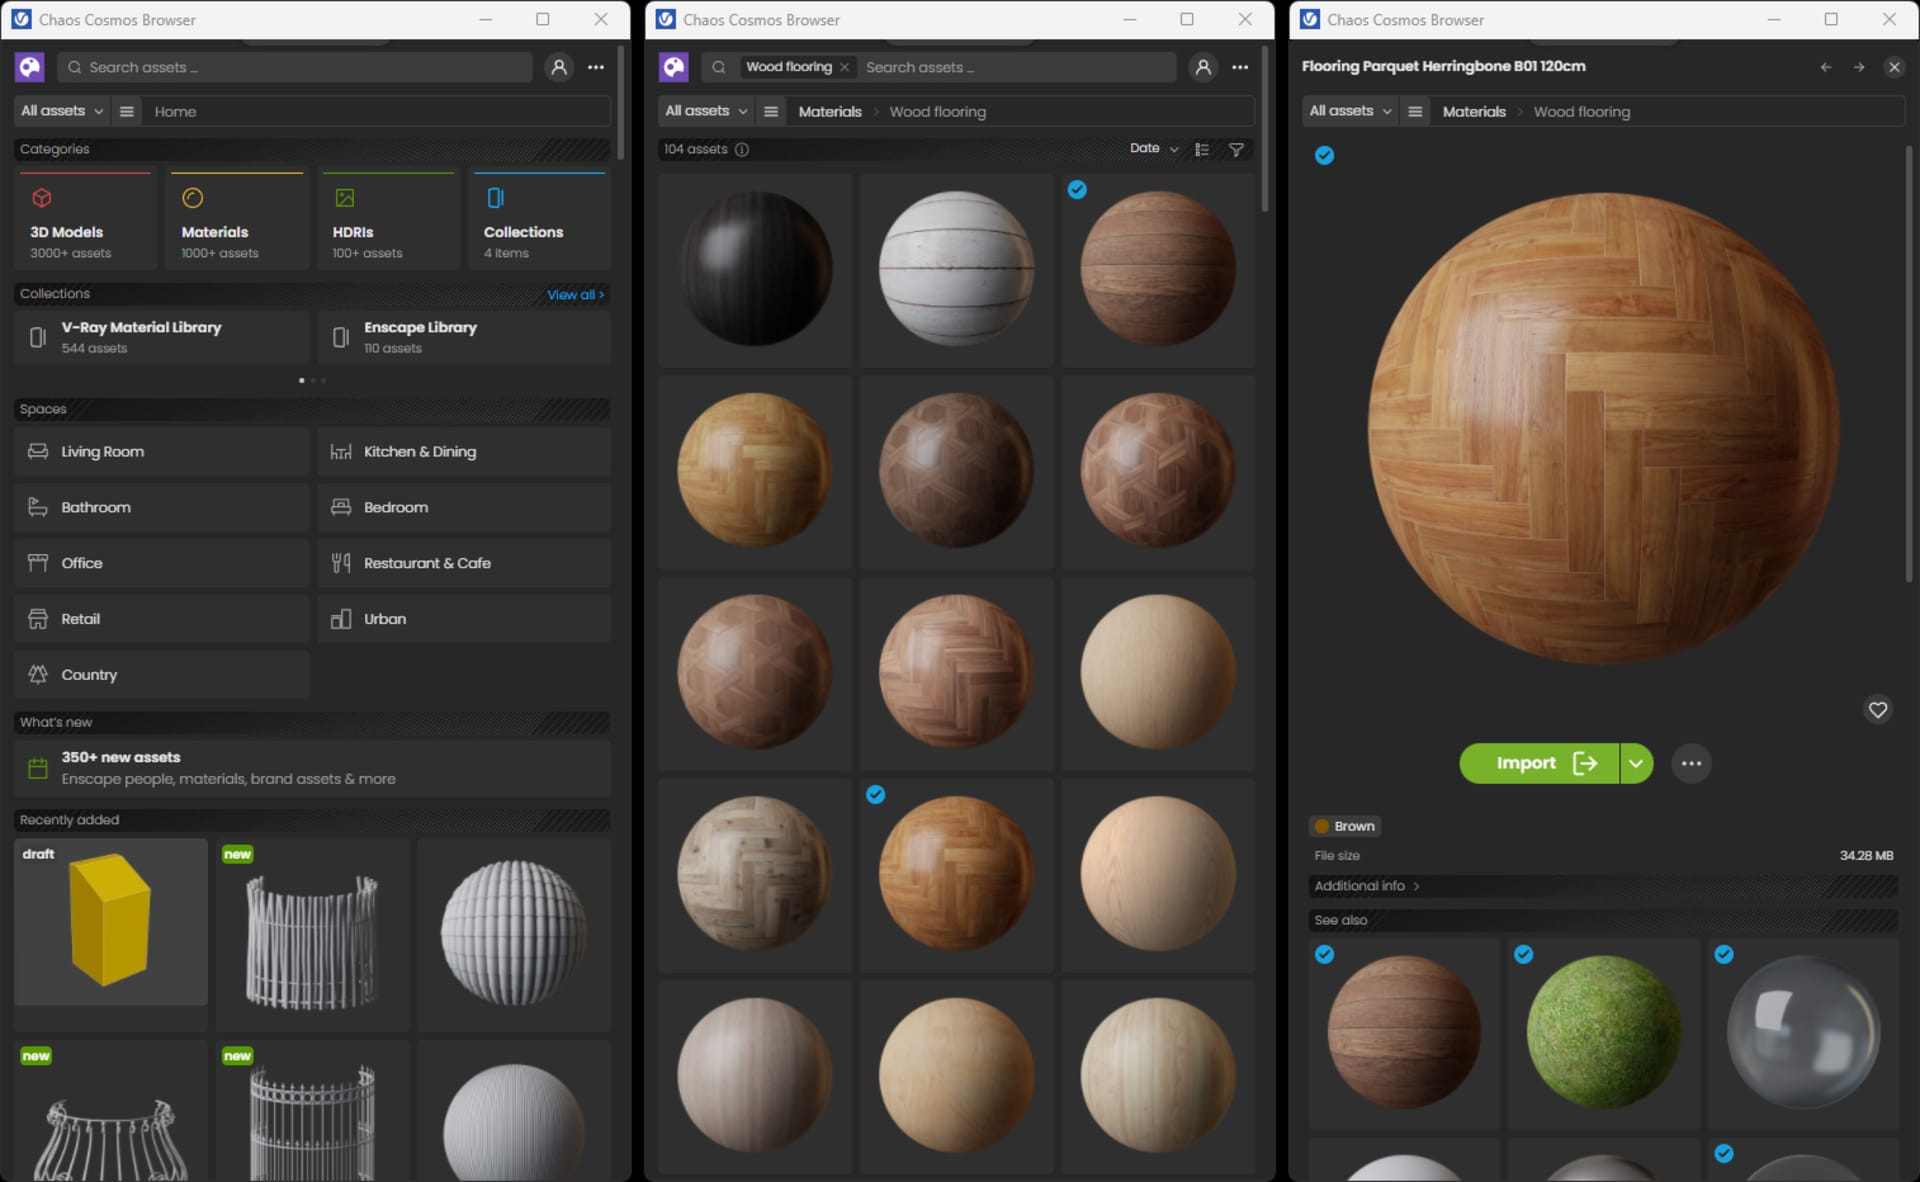Click Materials breadcrumb in right window
1920x1182 pixels.
(x=1474, y=112)
